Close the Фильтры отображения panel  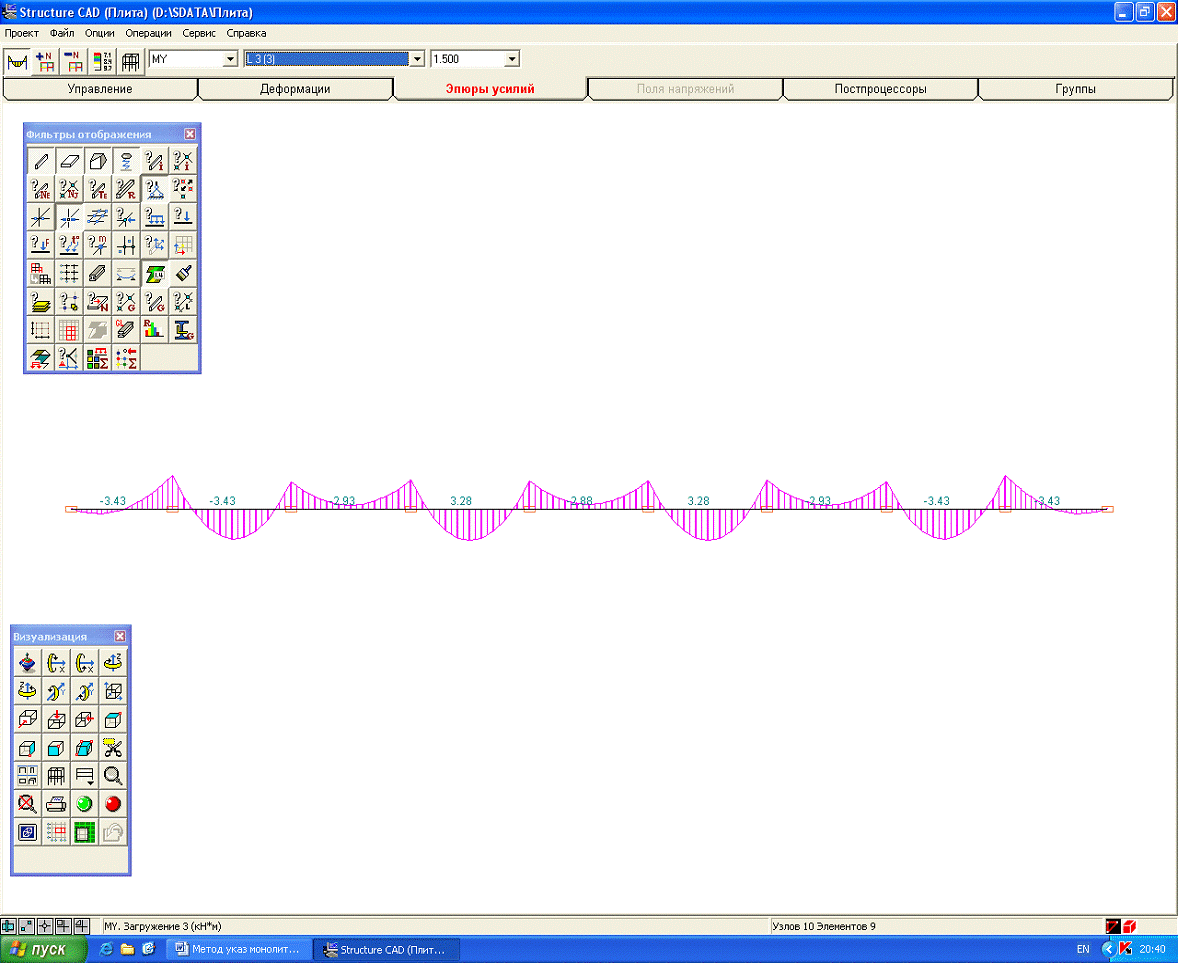coord(190,134)
